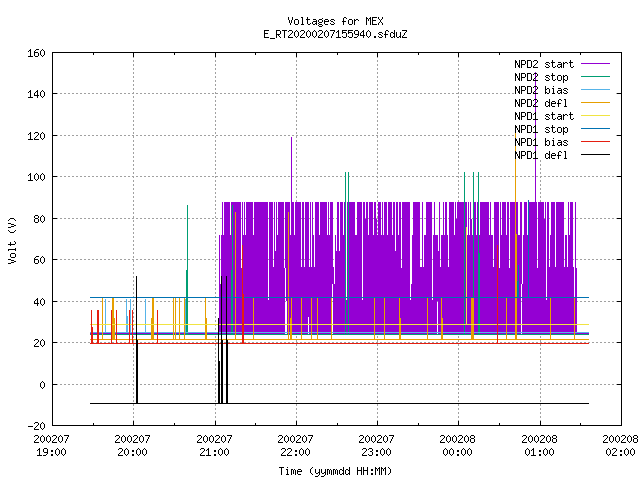640x480 pixels.
Task: Click the y-axis tick value 140
Action: [x=36, y=94]
